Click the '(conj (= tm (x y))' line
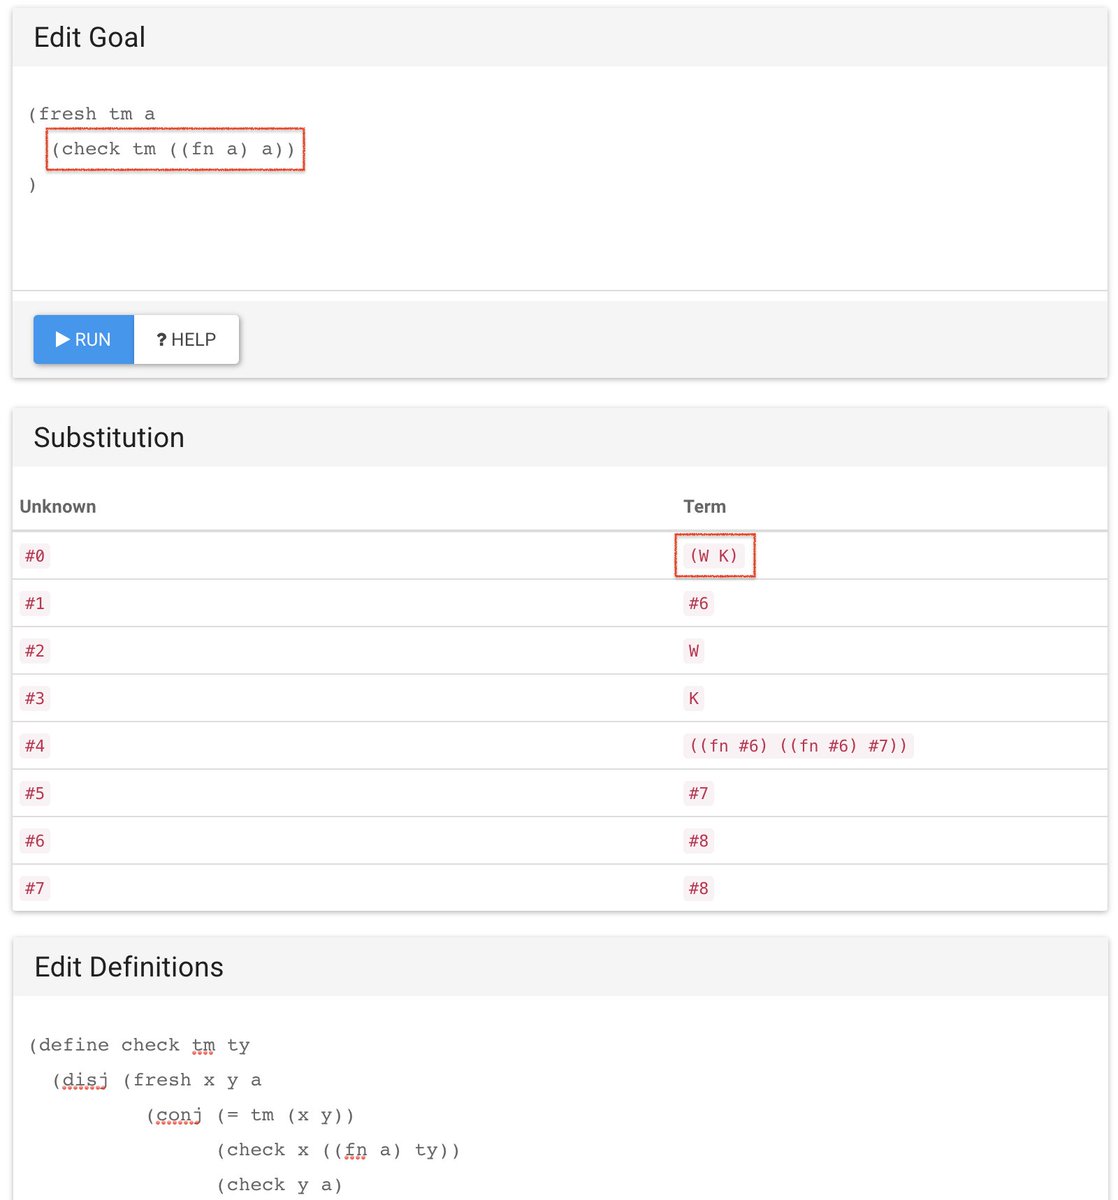This screenshot has height=1200, width=1118. [x=250, y=1115]
